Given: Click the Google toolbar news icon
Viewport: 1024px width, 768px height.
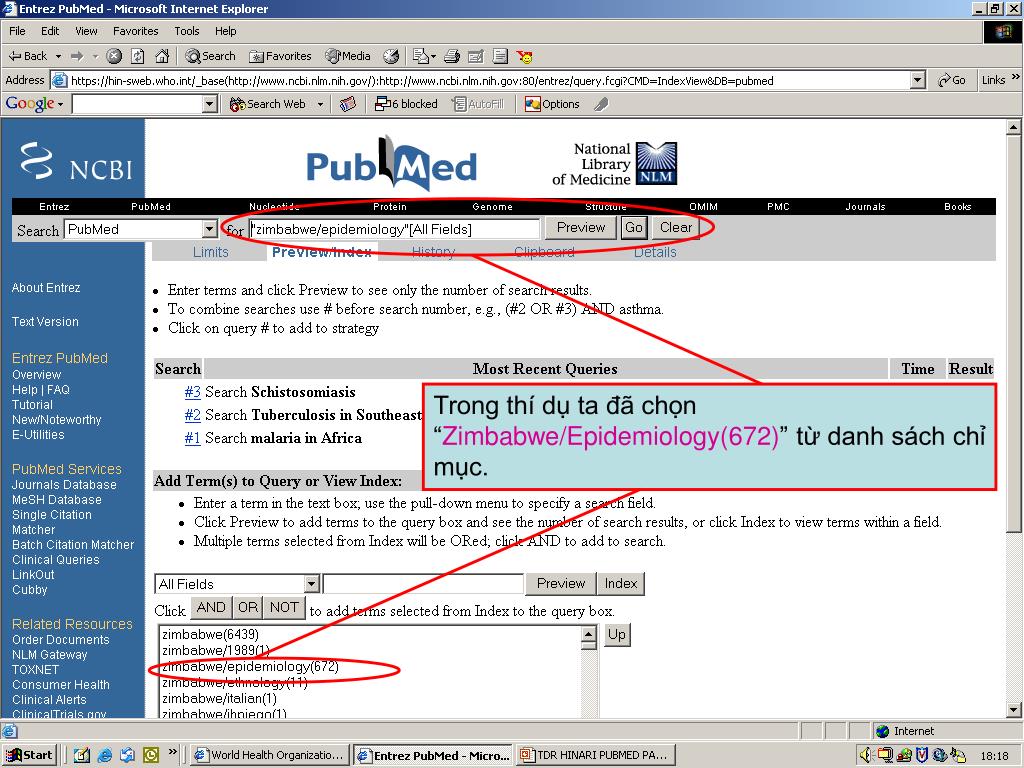Looking at the screenshot, I should pyautogui.click(x=348, y=104).
